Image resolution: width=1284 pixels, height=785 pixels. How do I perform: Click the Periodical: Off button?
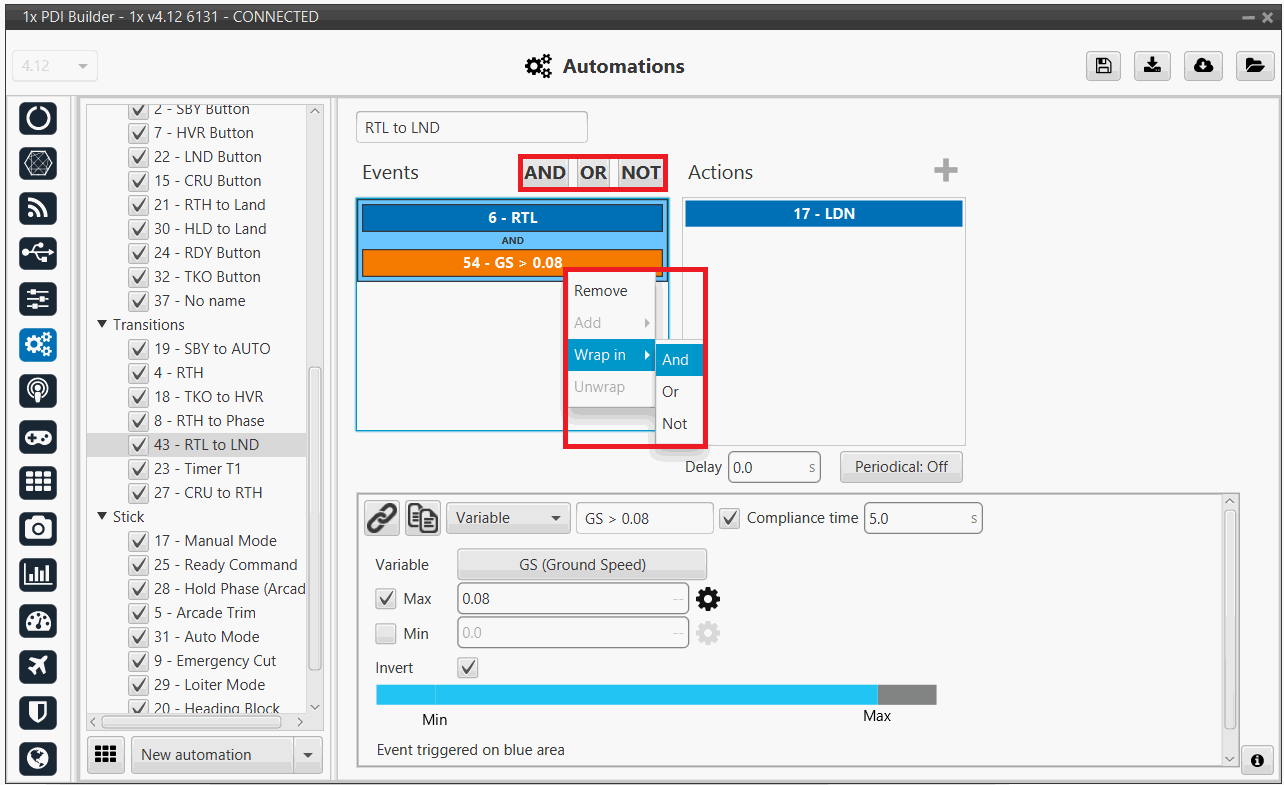click(x=901, y=467)
